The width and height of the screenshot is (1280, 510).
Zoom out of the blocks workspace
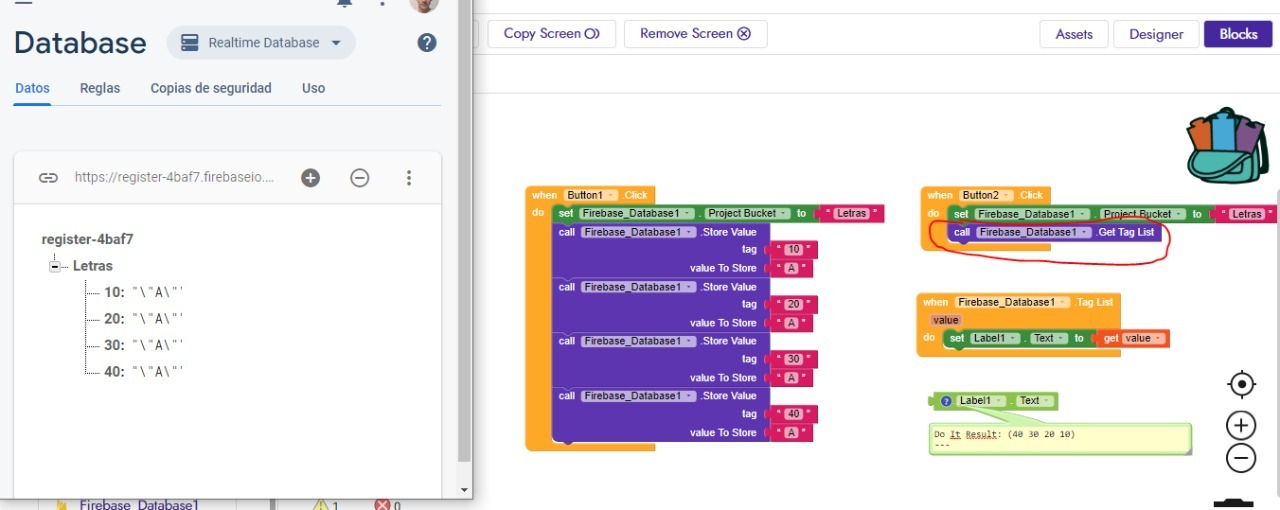point(1241,459)
